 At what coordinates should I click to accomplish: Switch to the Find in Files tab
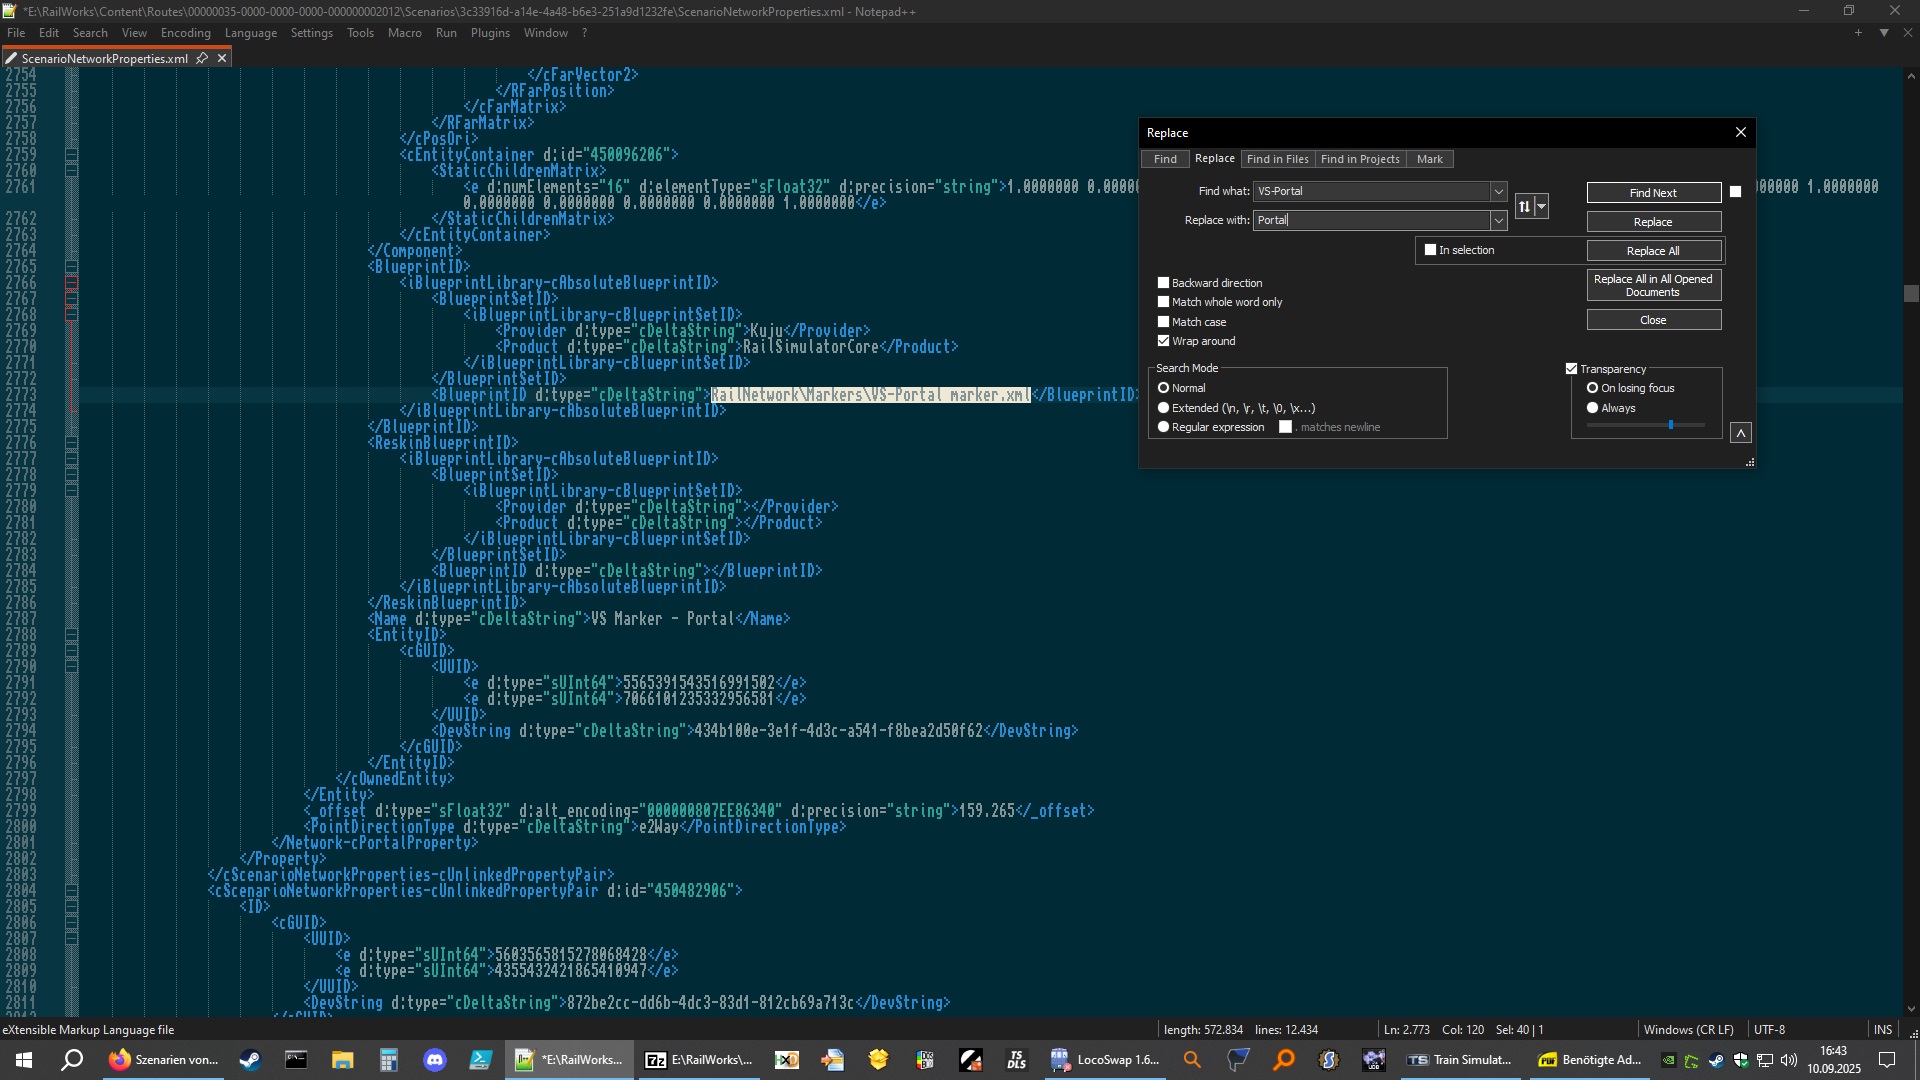click(1277, 159)
